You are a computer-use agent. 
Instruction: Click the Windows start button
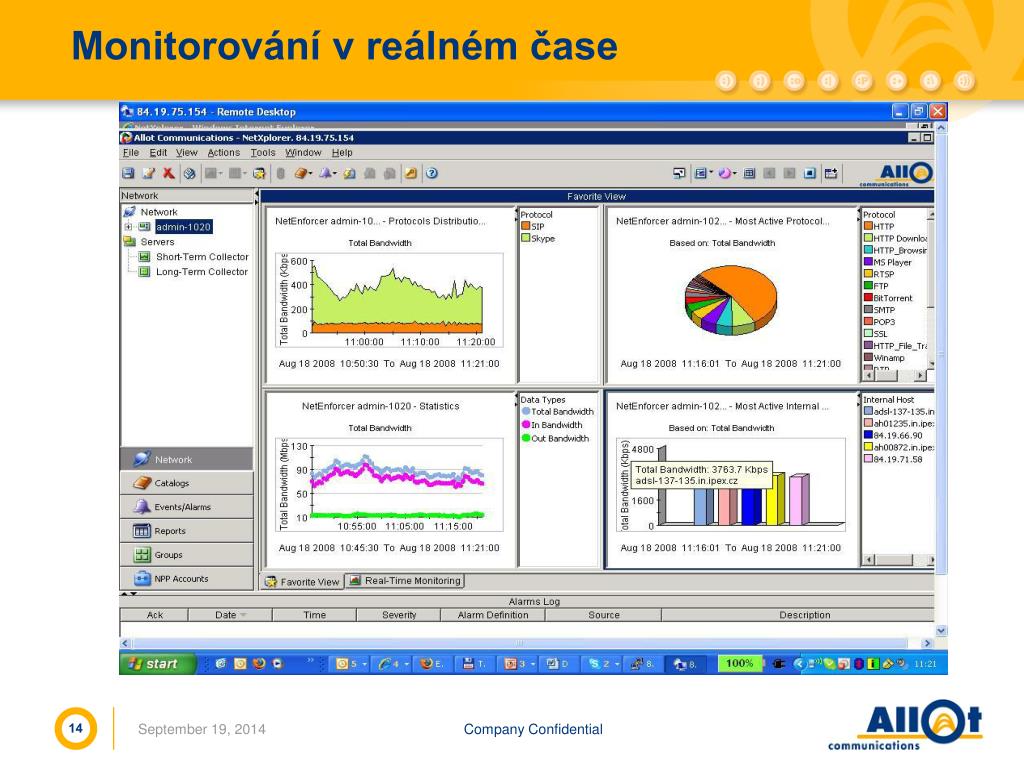pos(158,664)
